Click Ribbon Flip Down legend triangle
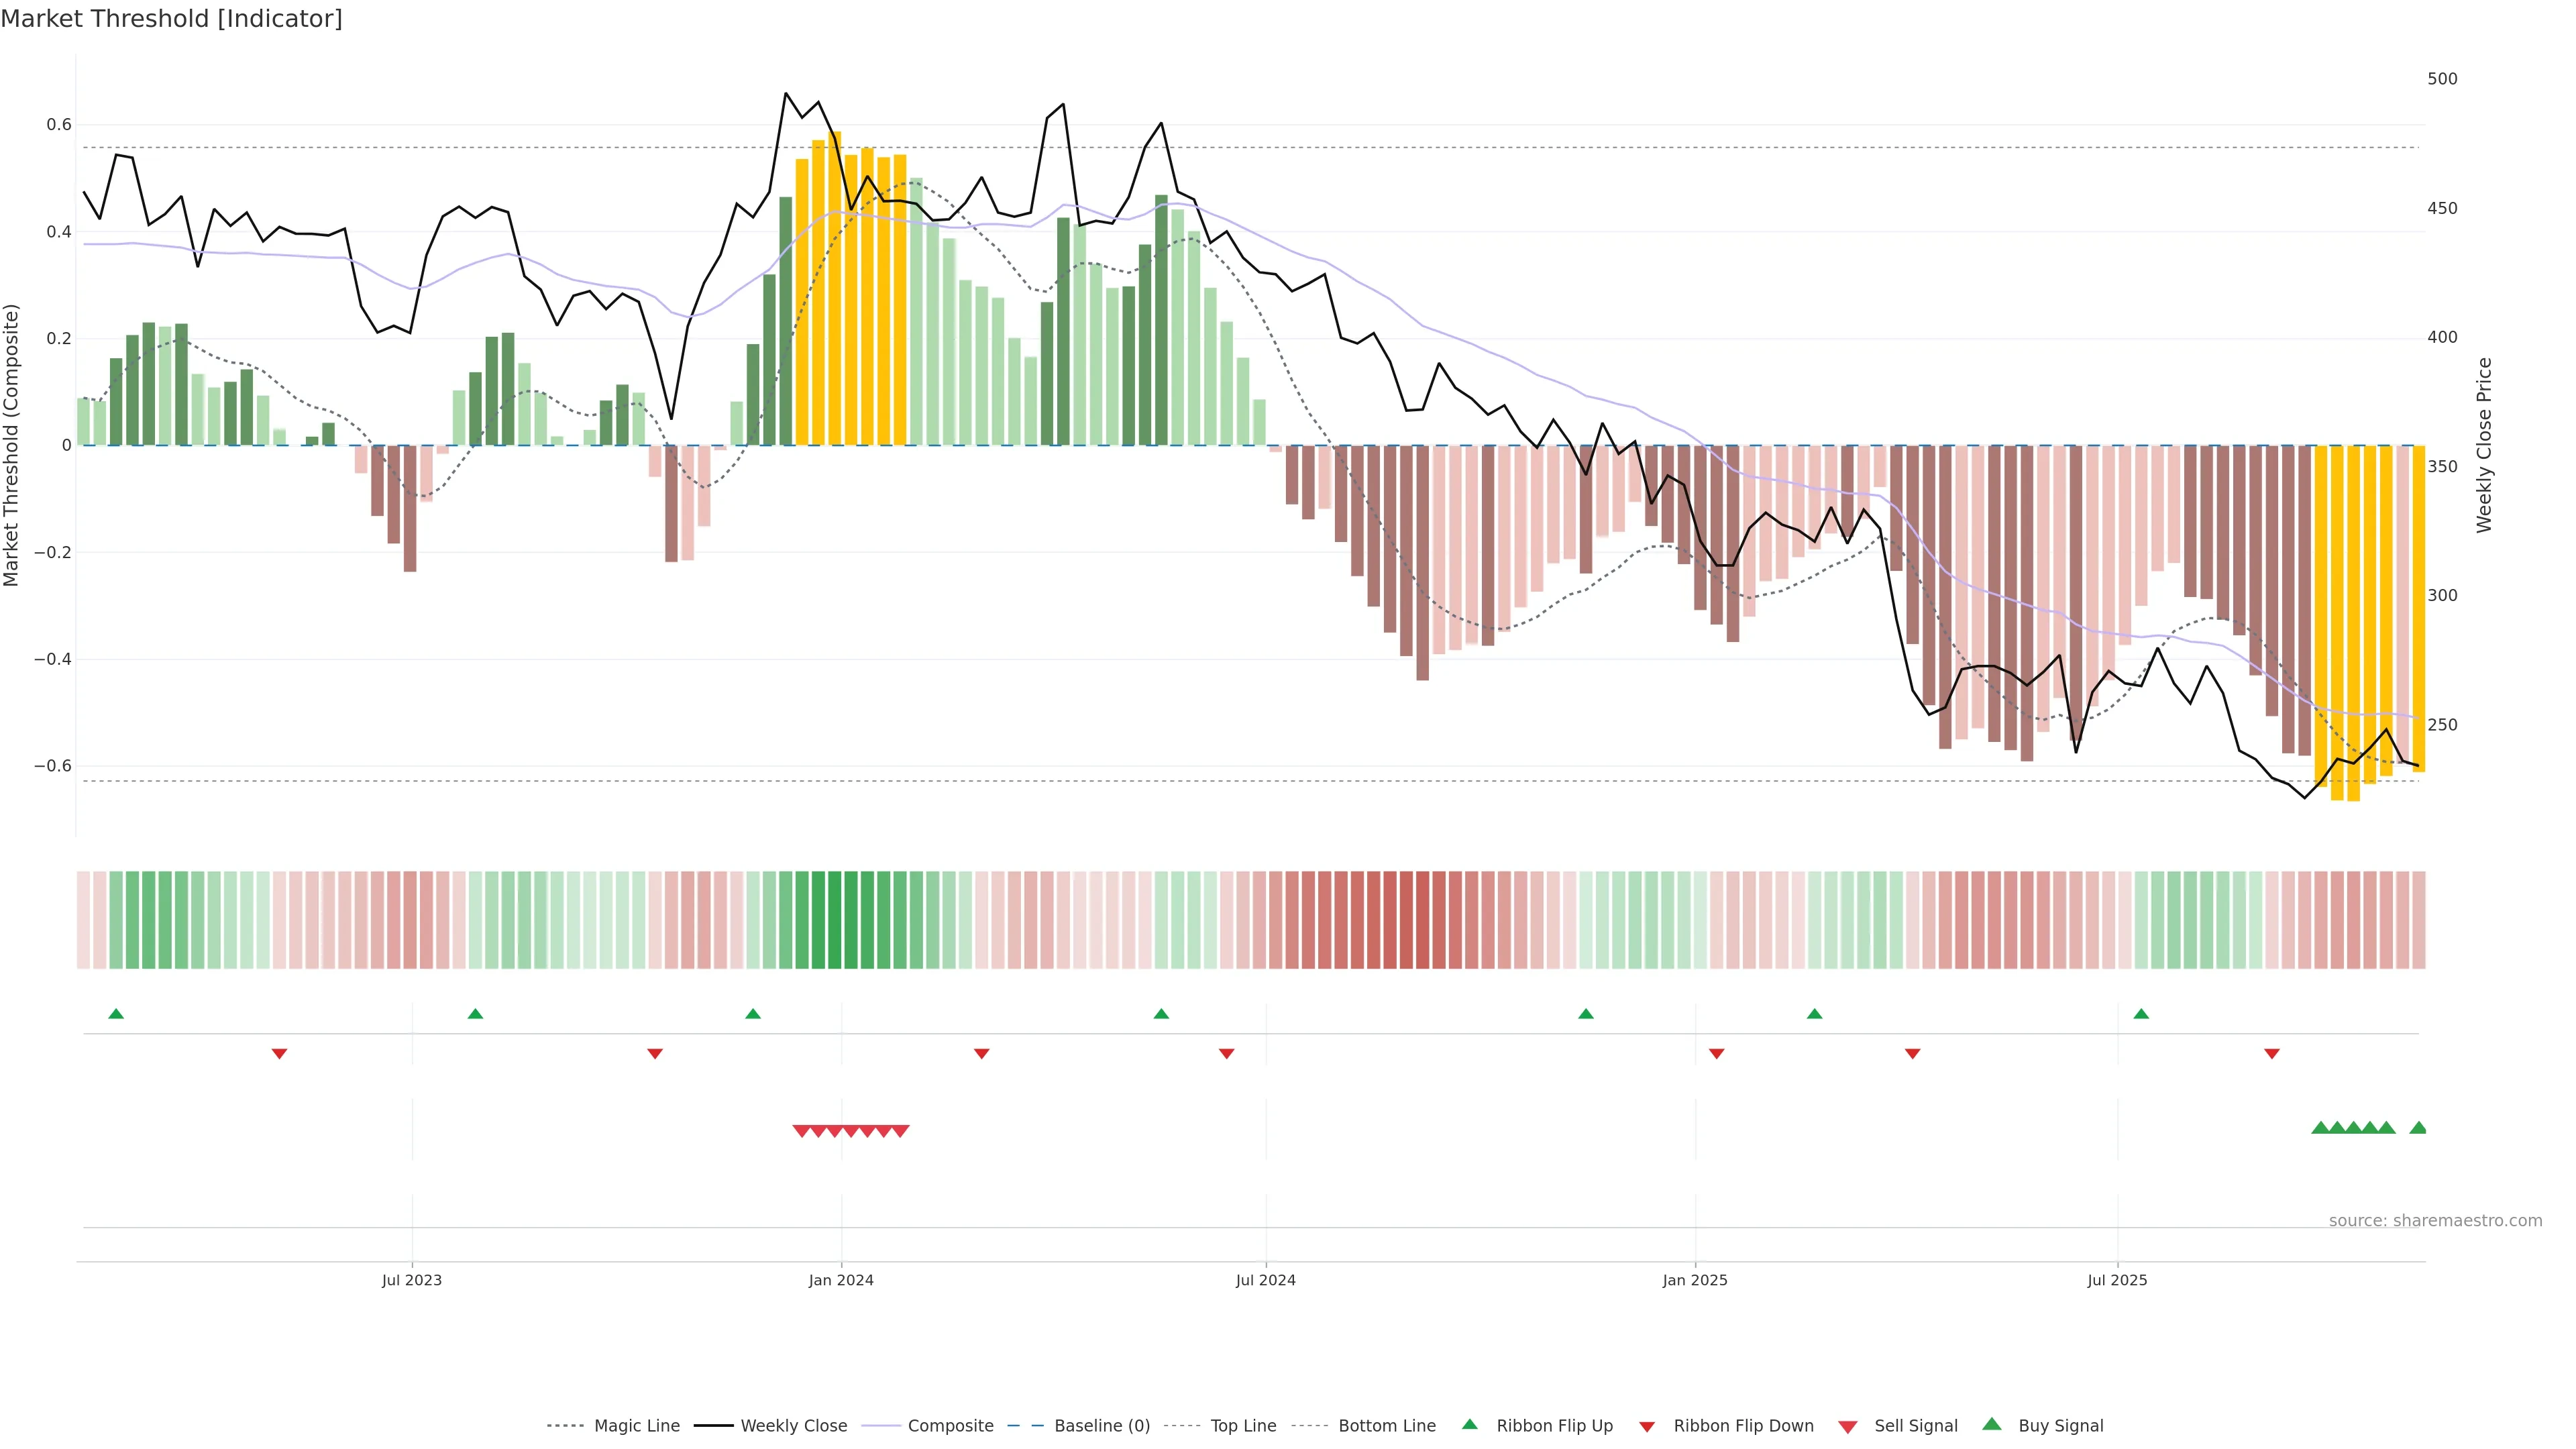Viewport: 2576px width, 1449px height. [x=1647, y=1427]
